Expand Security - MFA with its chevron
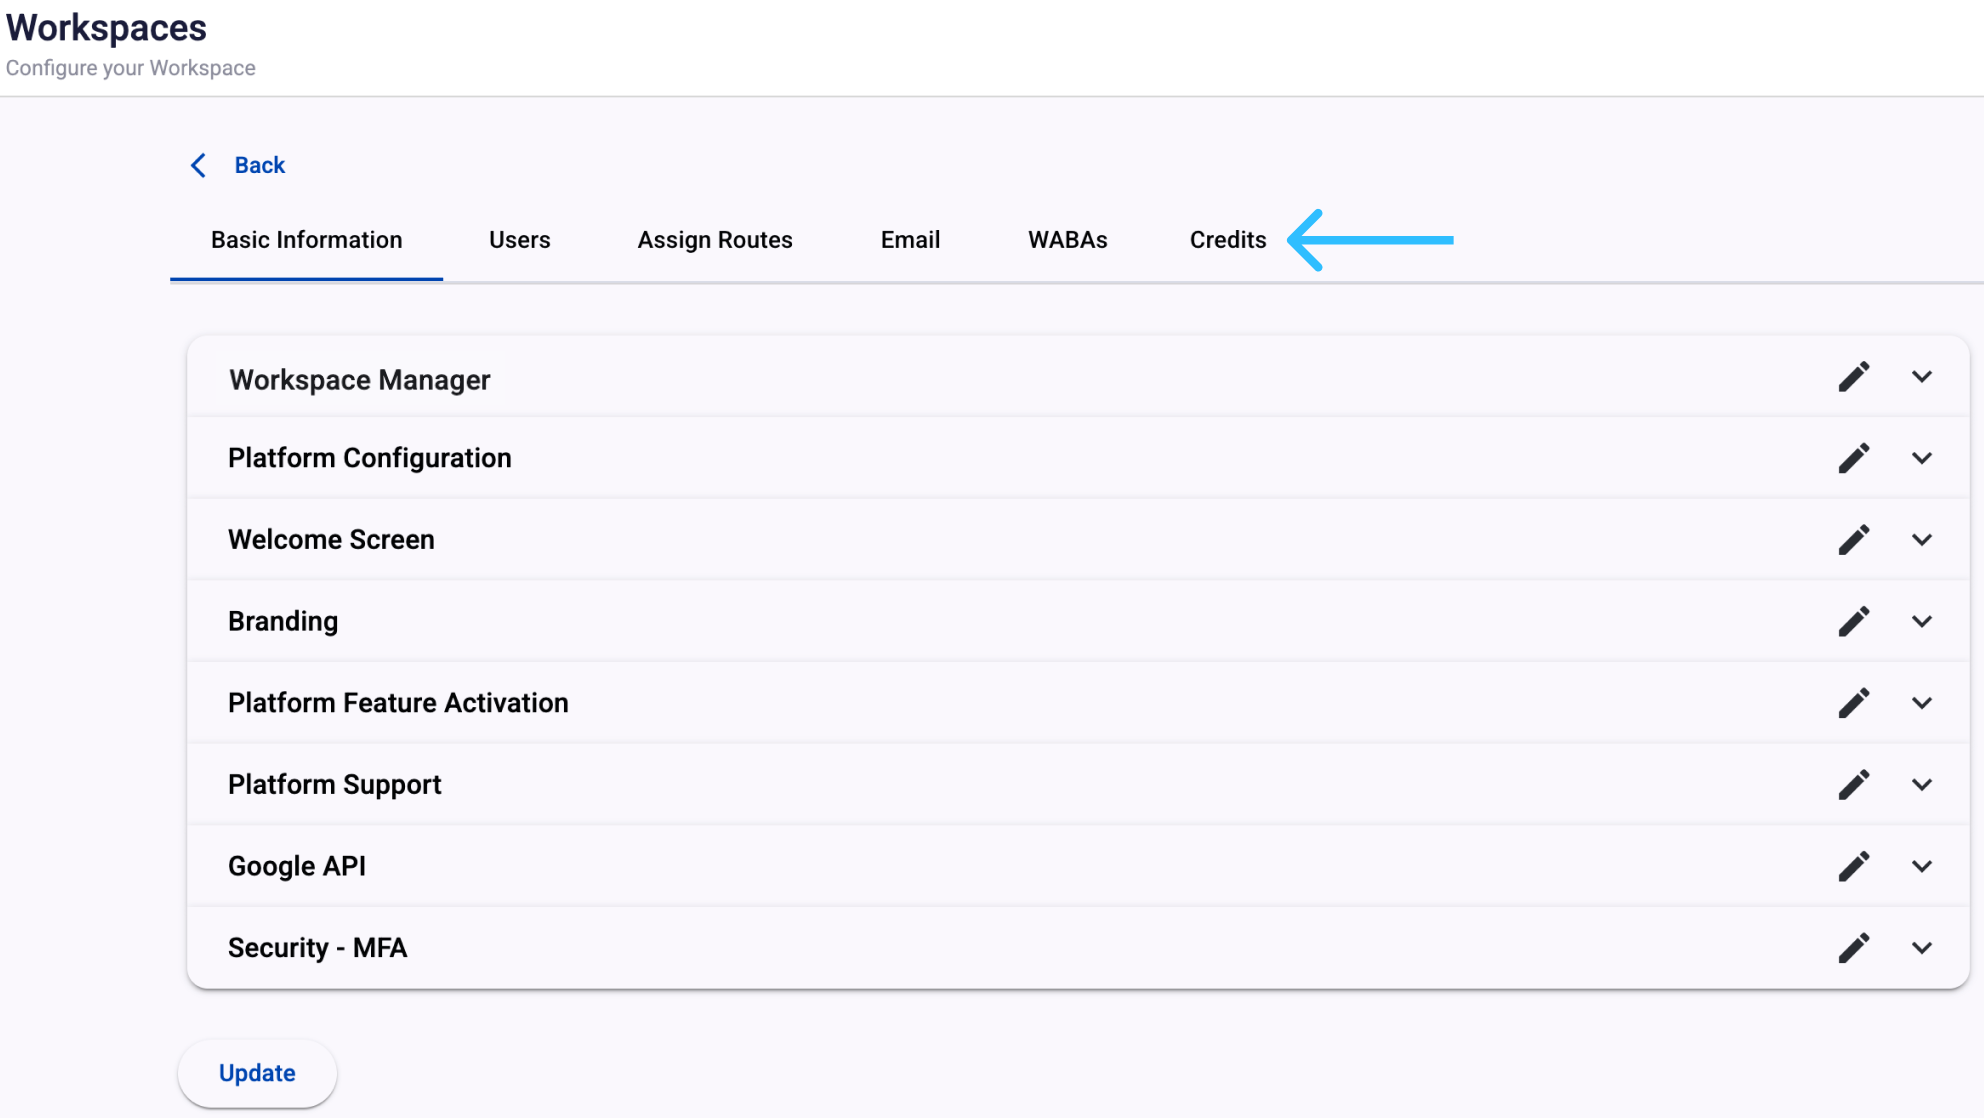This screenshot has height=1118, width=1984. click(x=1921, y=948)
